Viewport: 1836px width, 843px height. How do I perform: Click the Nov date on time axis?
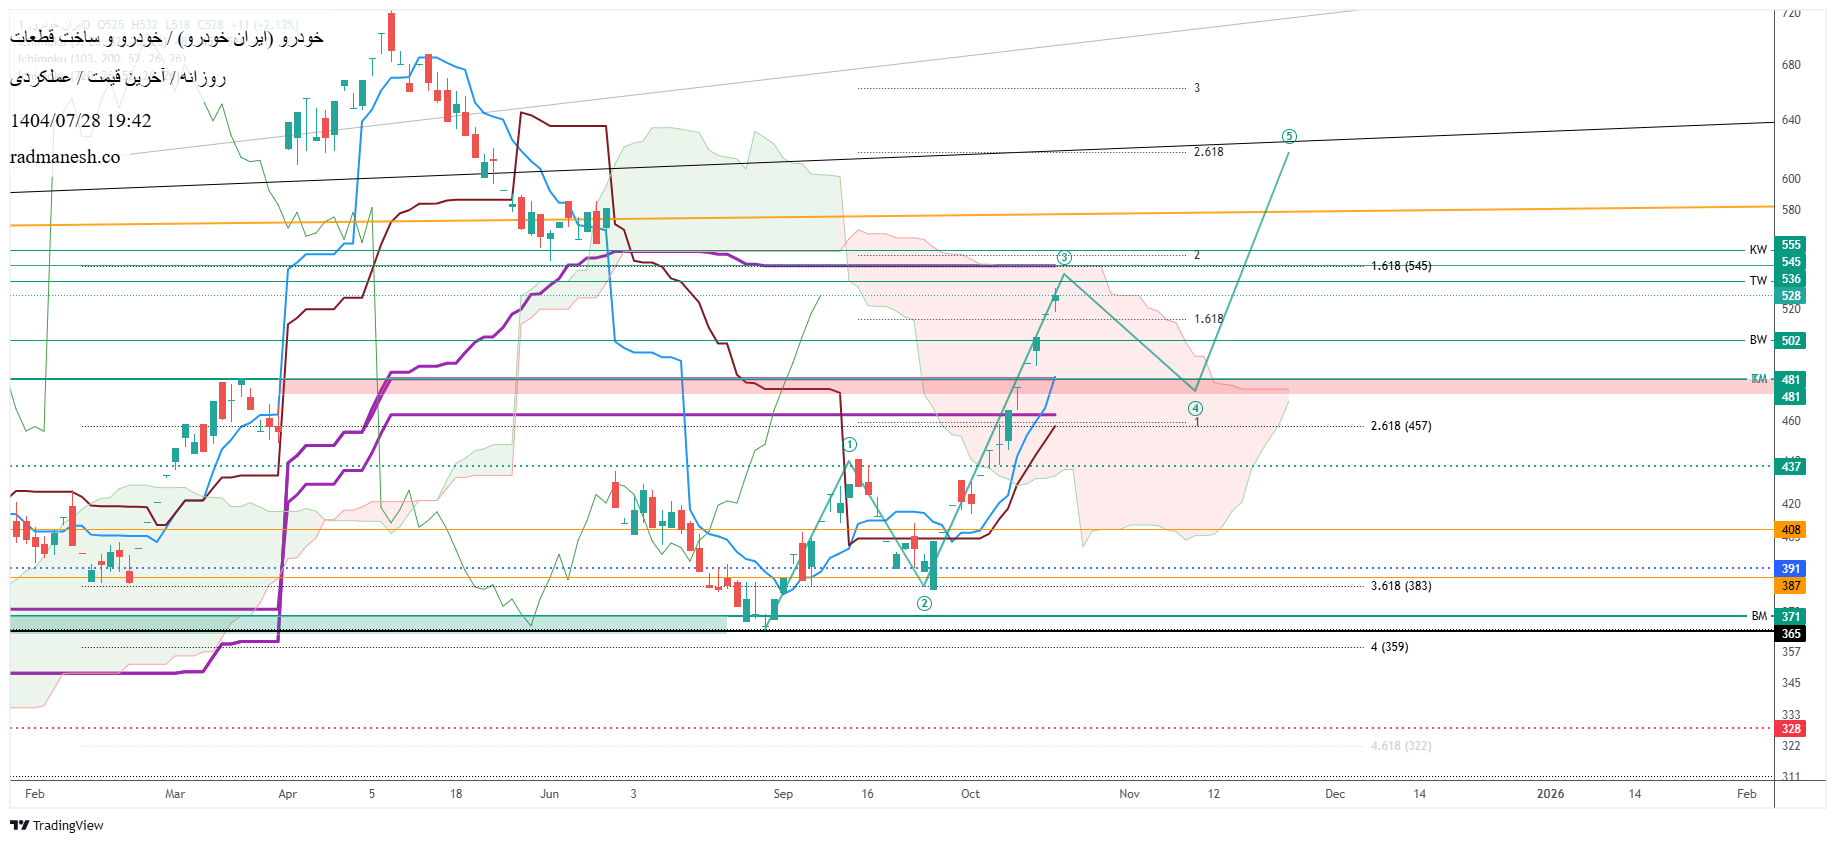coord(1129,794)
